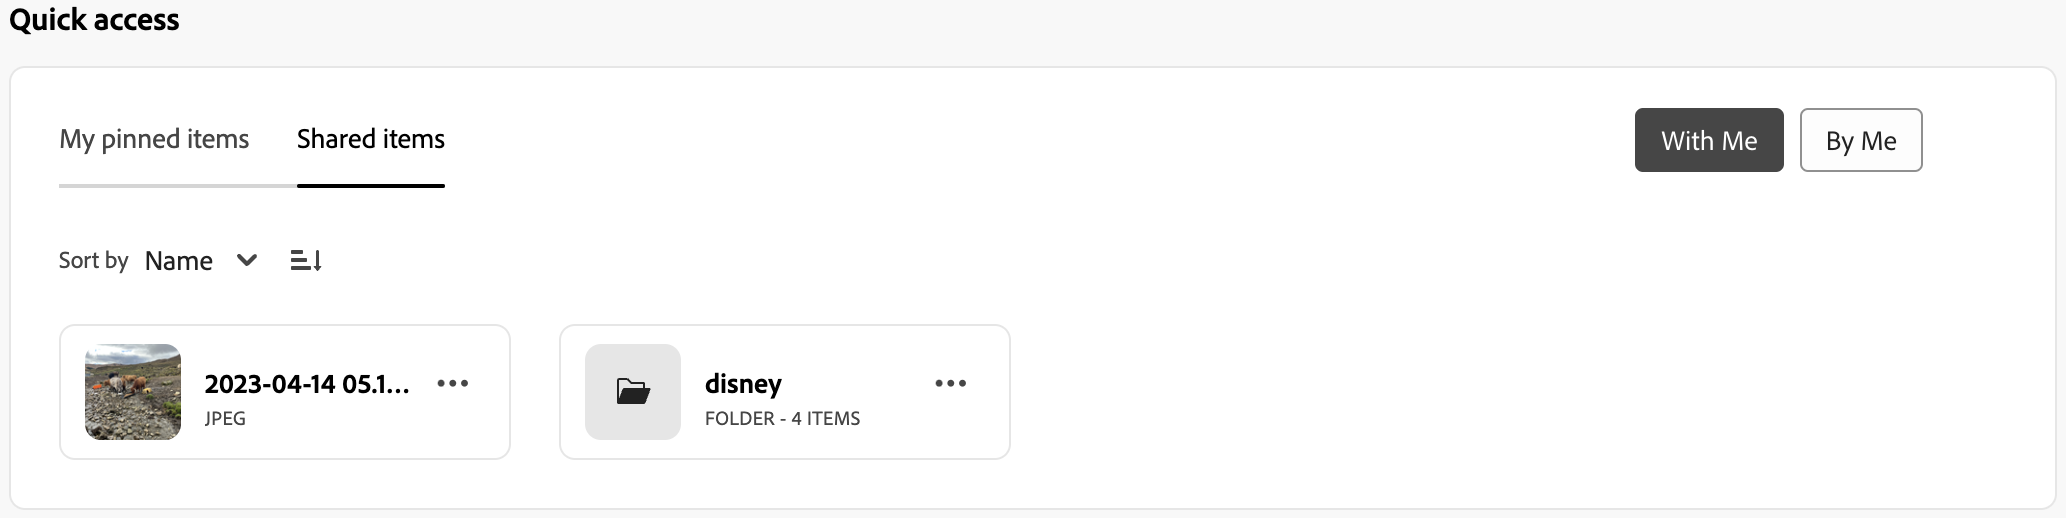Expand the Sort by chevron arrow

(247, 261)
